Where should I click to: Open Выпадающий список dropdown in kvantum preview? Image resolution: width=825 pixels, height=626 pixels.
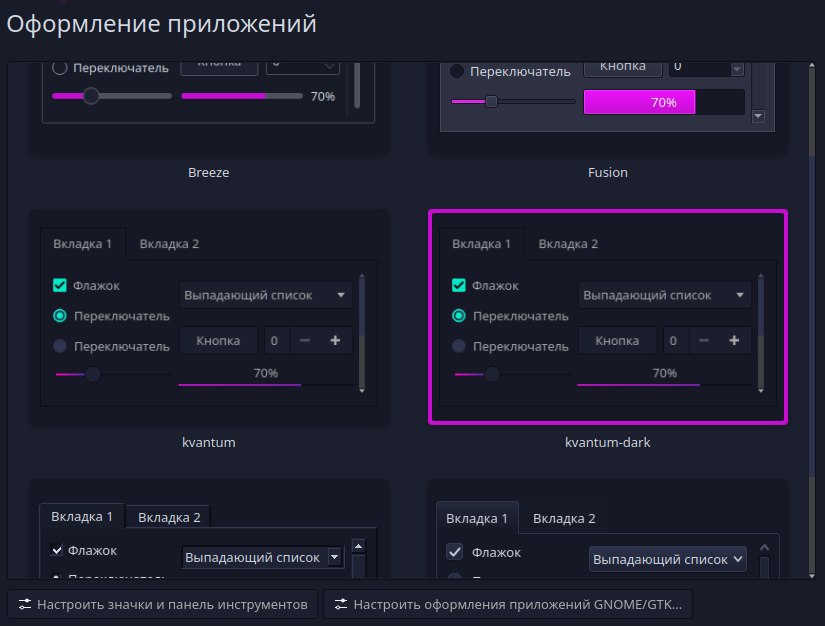[266, 295]
